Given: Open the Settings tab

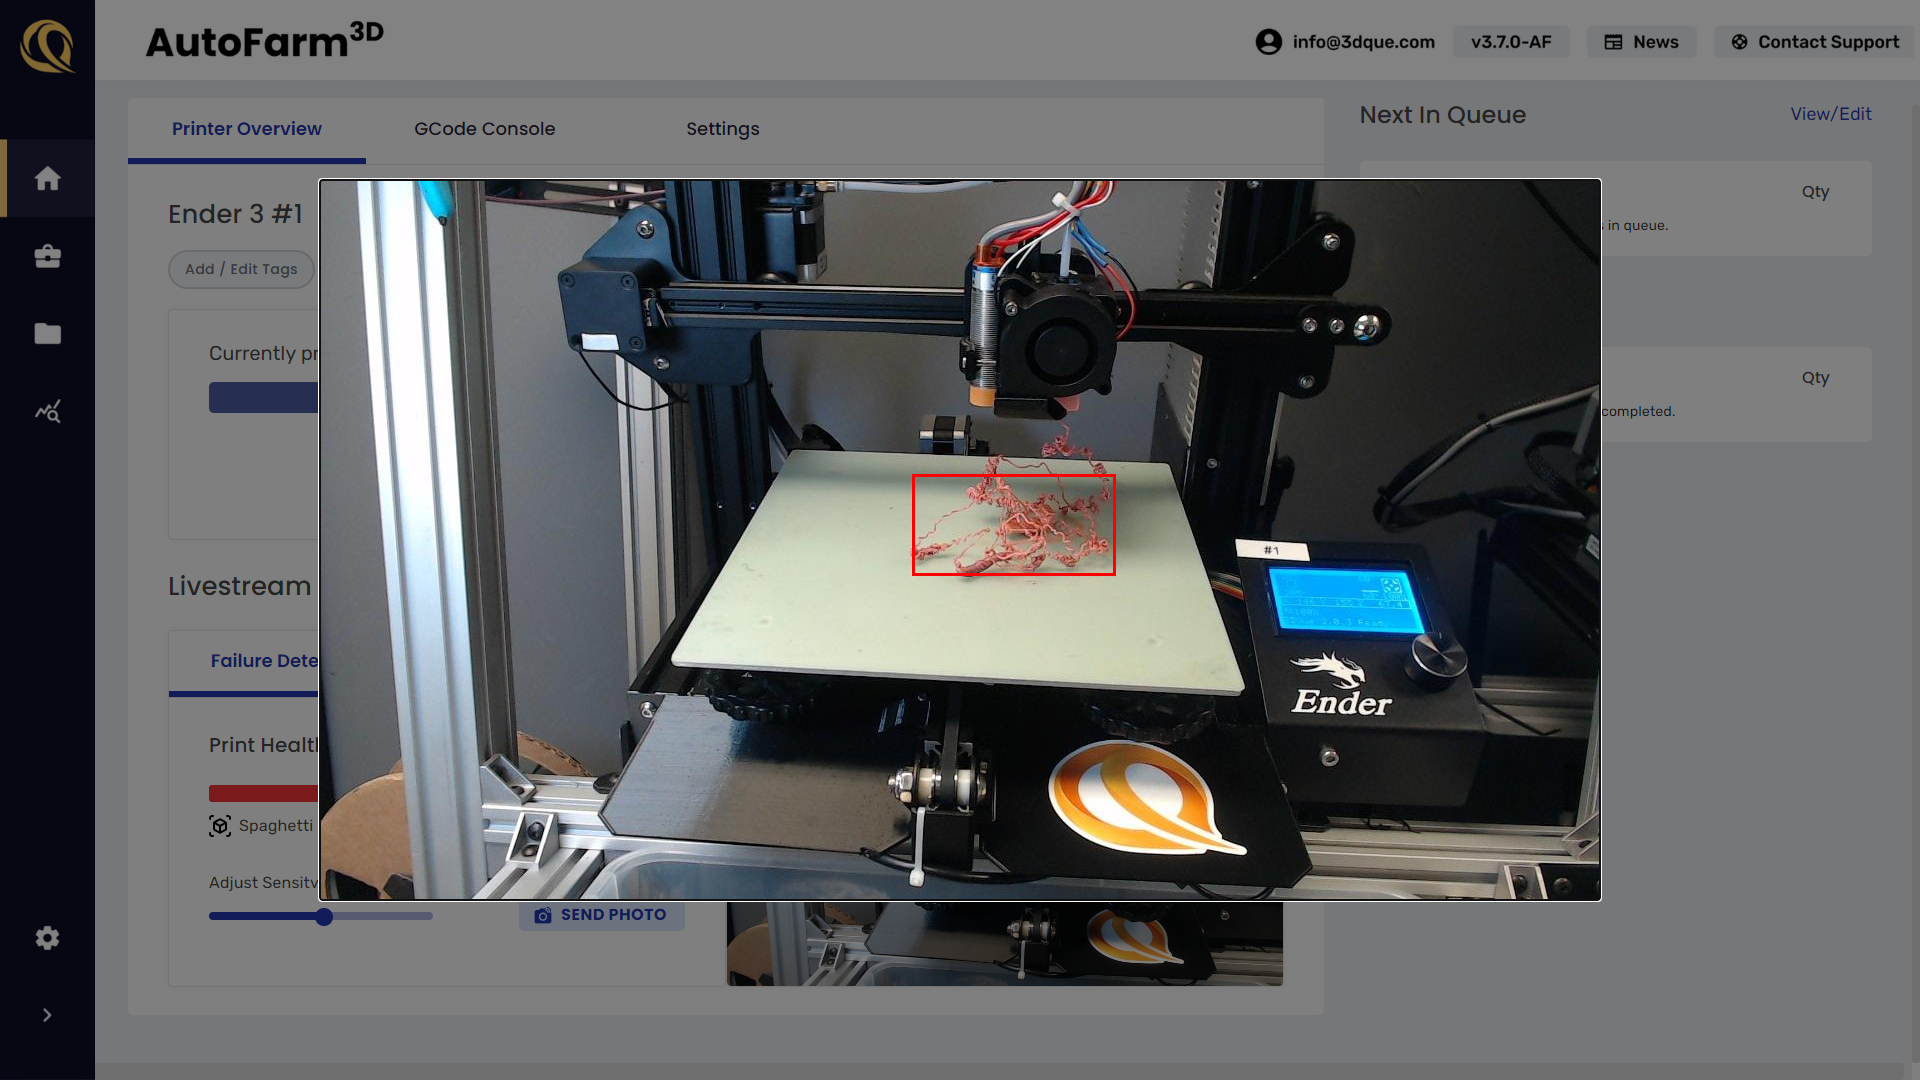Looking at the screenshot, I should [723, 128].
